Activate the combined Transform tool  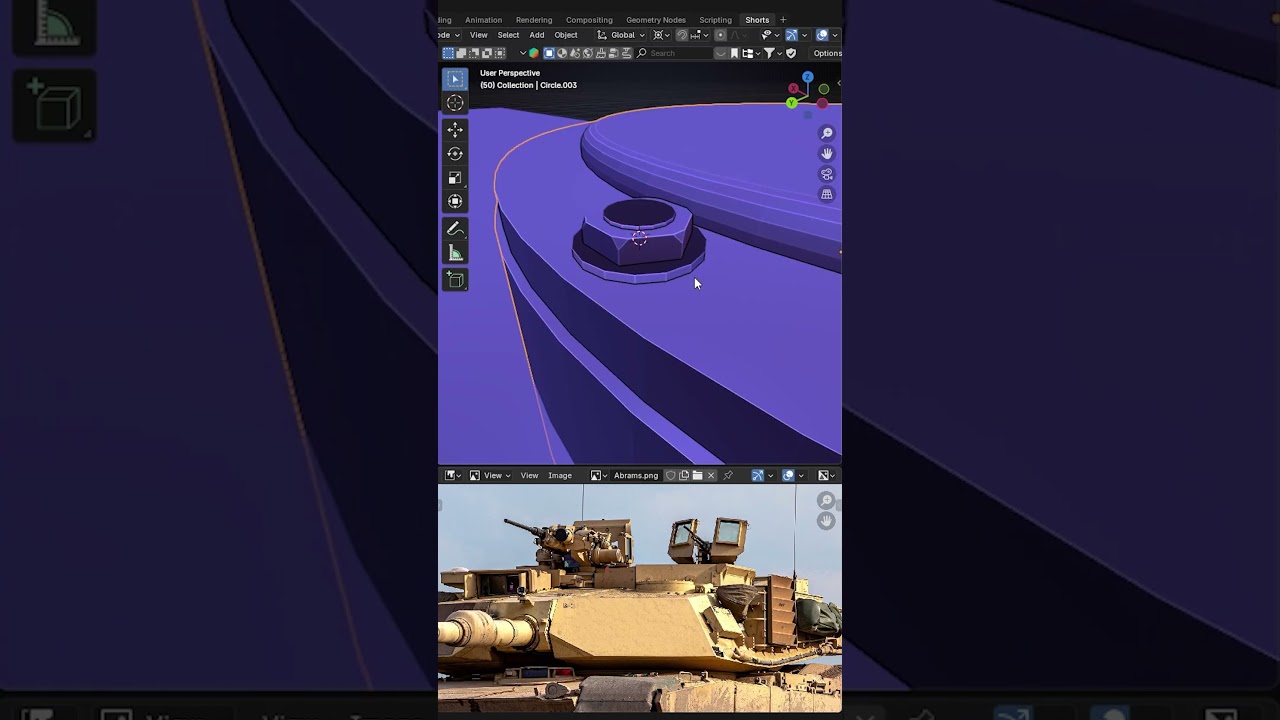(455, 202)
